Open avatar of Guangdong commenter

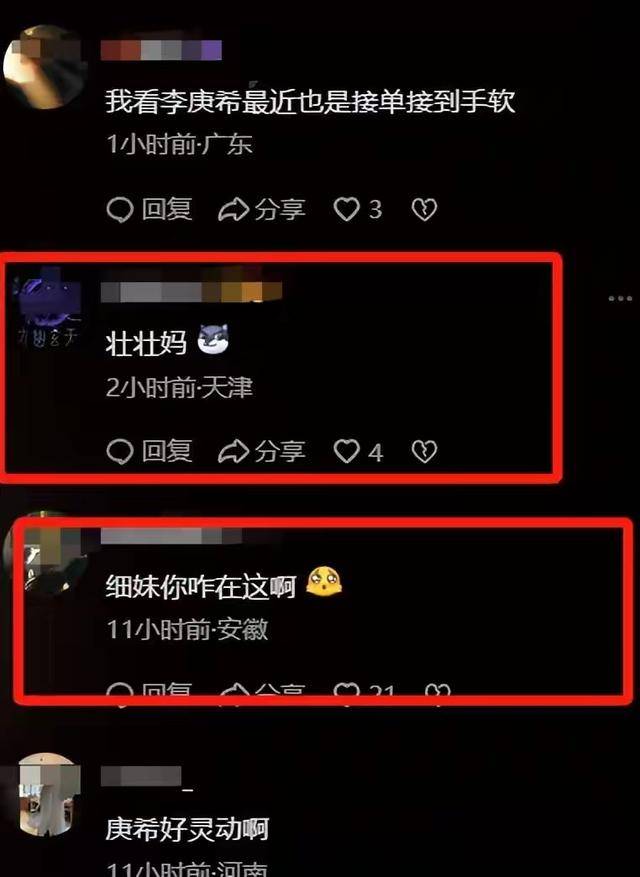point(44,67)
